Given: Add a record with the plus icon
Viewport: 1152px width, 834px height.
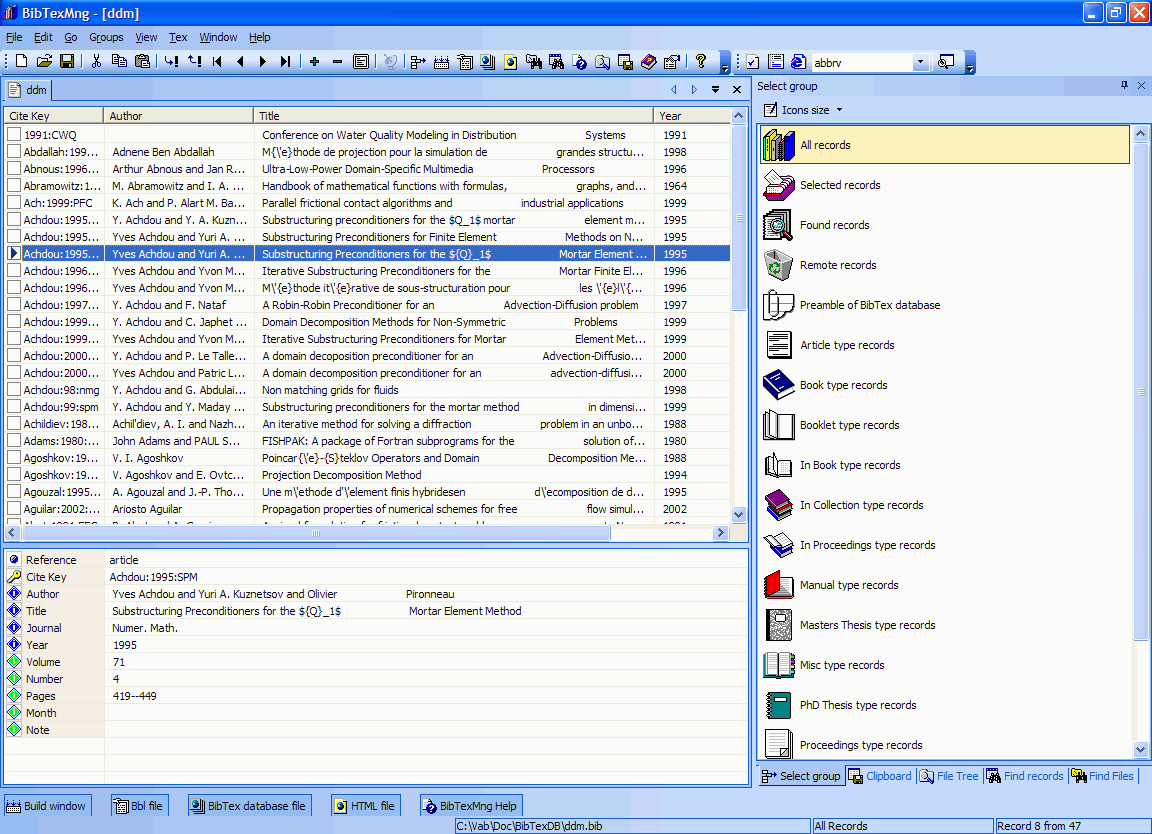Looking at the screenshot, I should 314,62.
